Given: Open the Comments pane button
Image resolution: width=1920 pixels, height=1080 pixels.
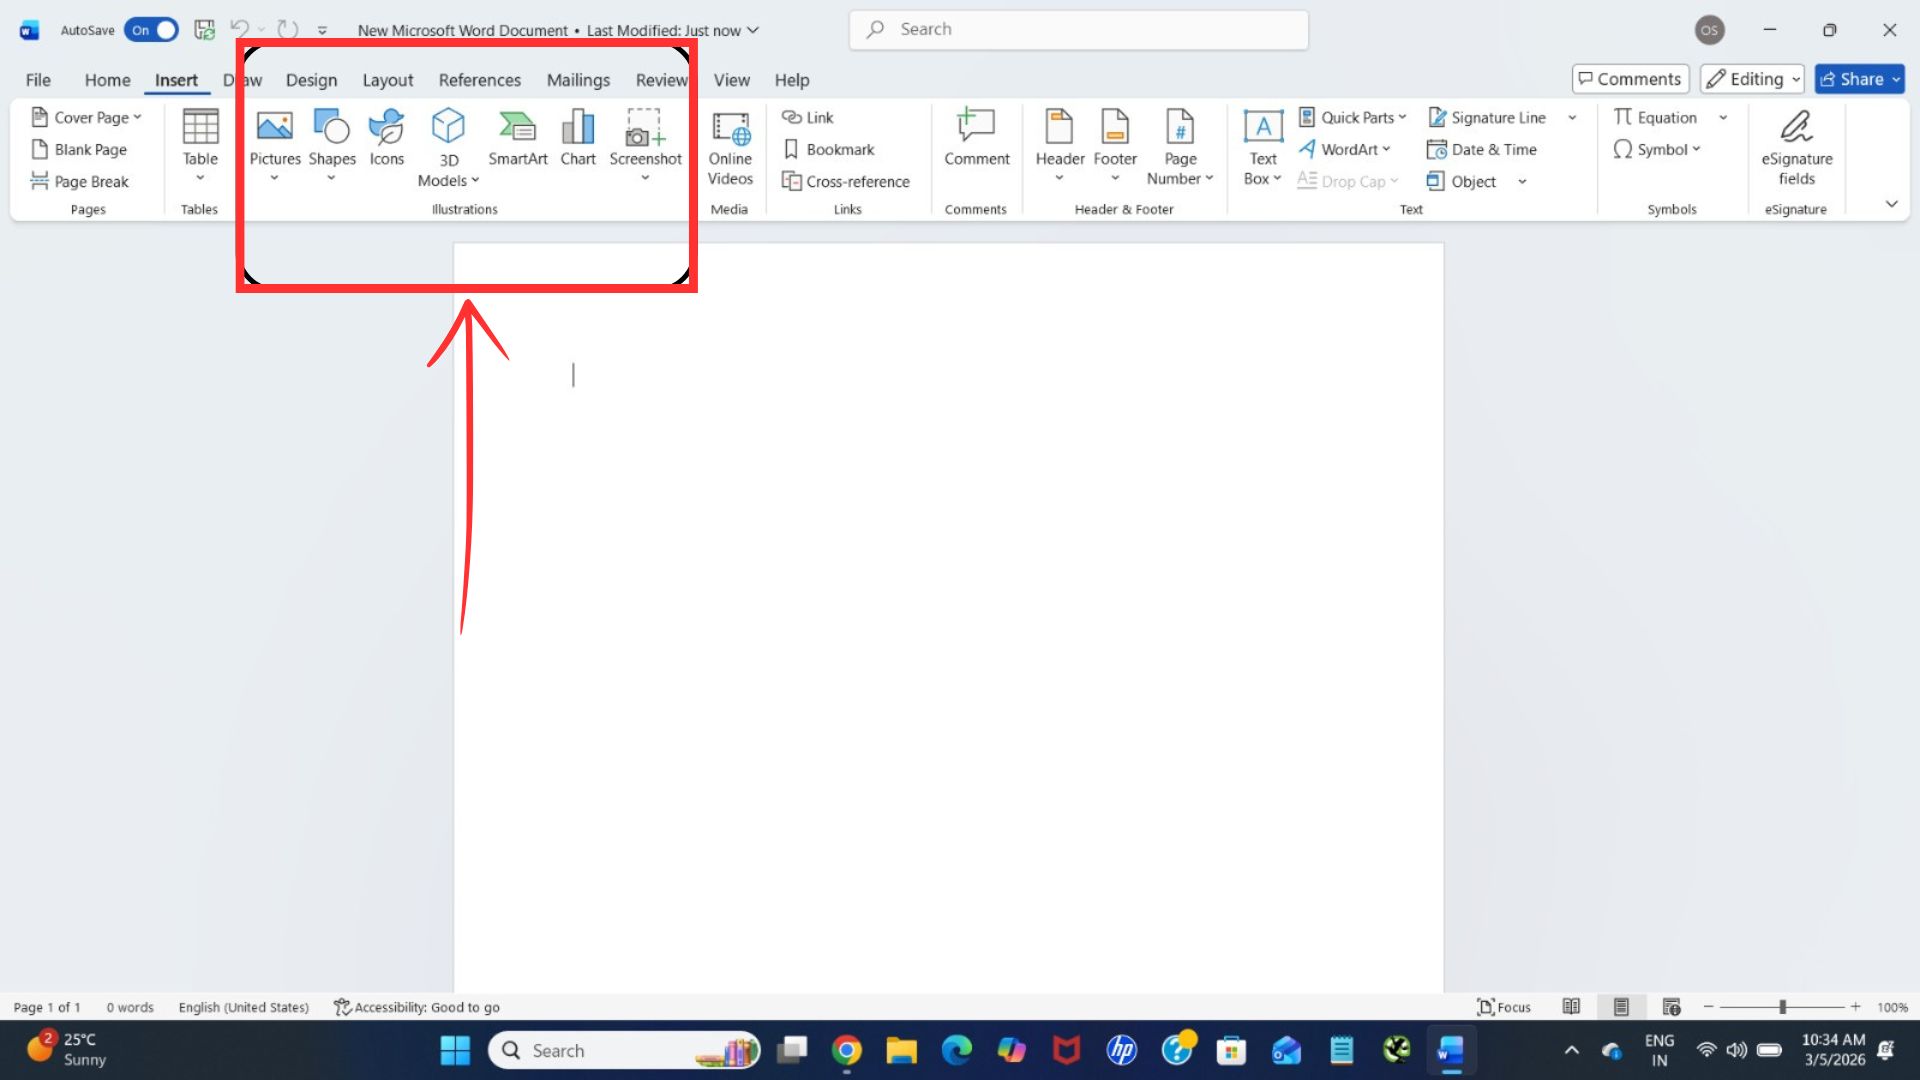Looking at the screenshot, I should point(1630,79).
